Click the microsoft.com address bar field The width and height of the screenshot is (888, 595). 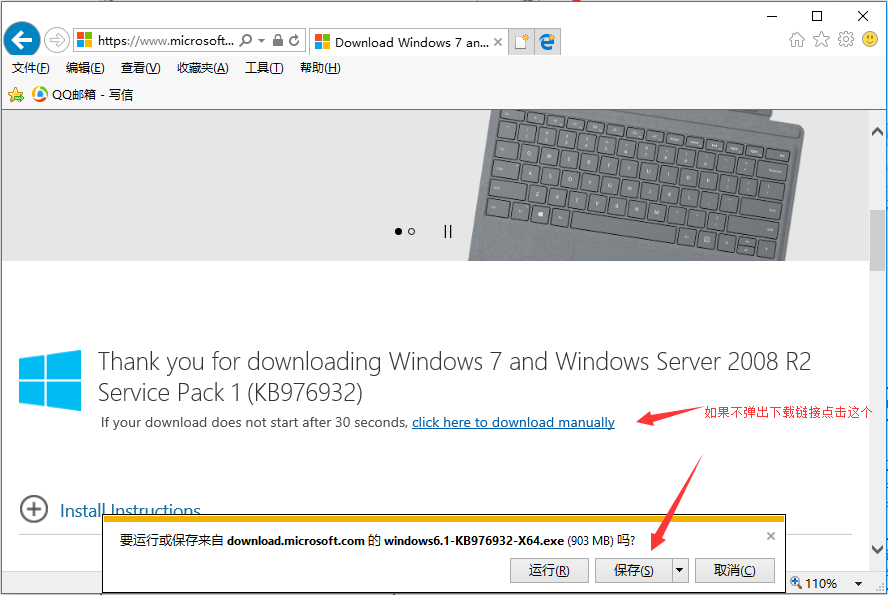coord(165,41)
